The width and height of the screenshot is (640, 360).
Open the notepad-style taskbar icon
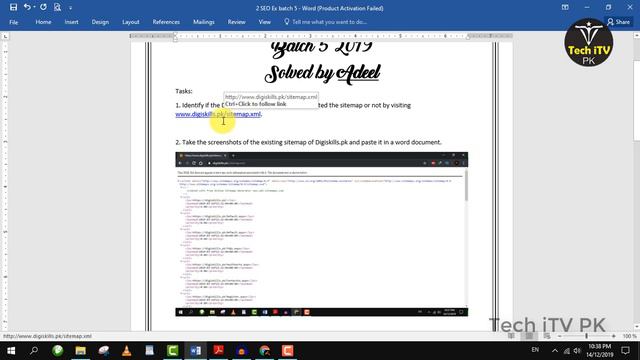(149, 351)
